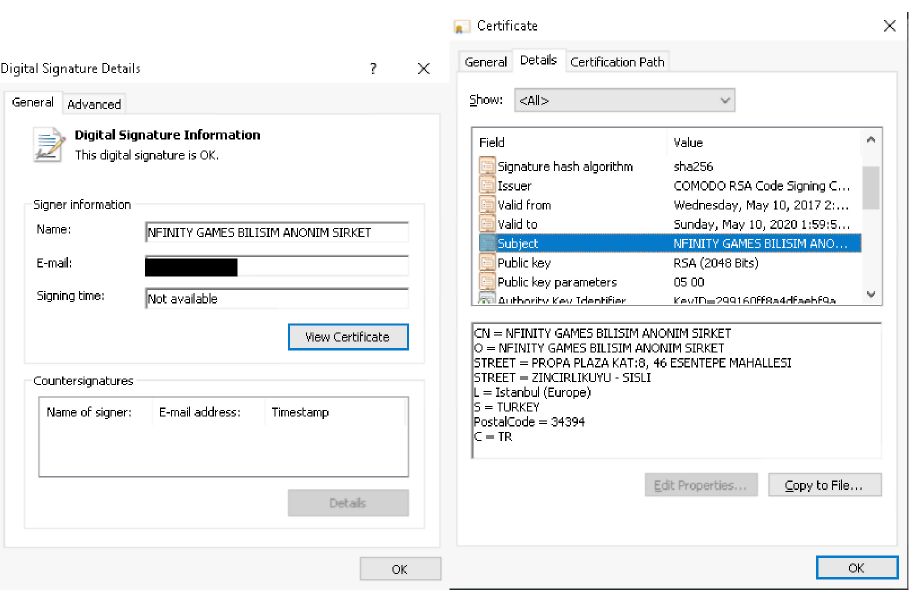915x602 pixels.
Task: Open the Show <All> dropdown
Action: 624,100
